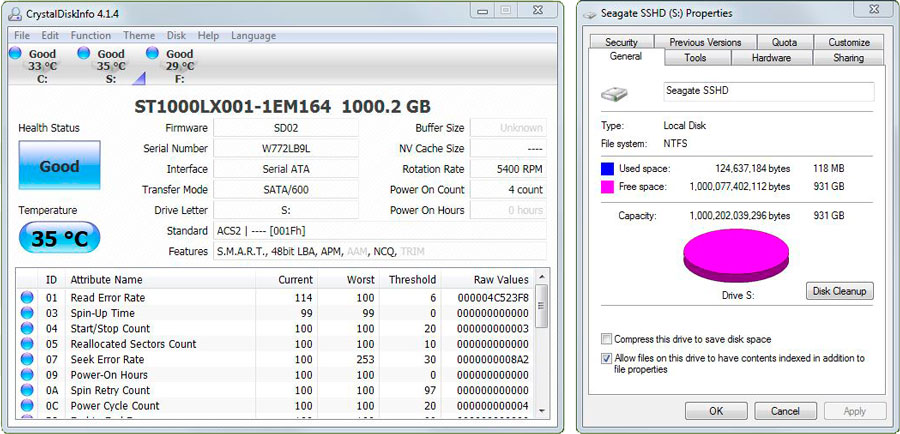Screen dimensions: 900x434
Task: Click the Attribute Name column header
Action: pos(160,280)
